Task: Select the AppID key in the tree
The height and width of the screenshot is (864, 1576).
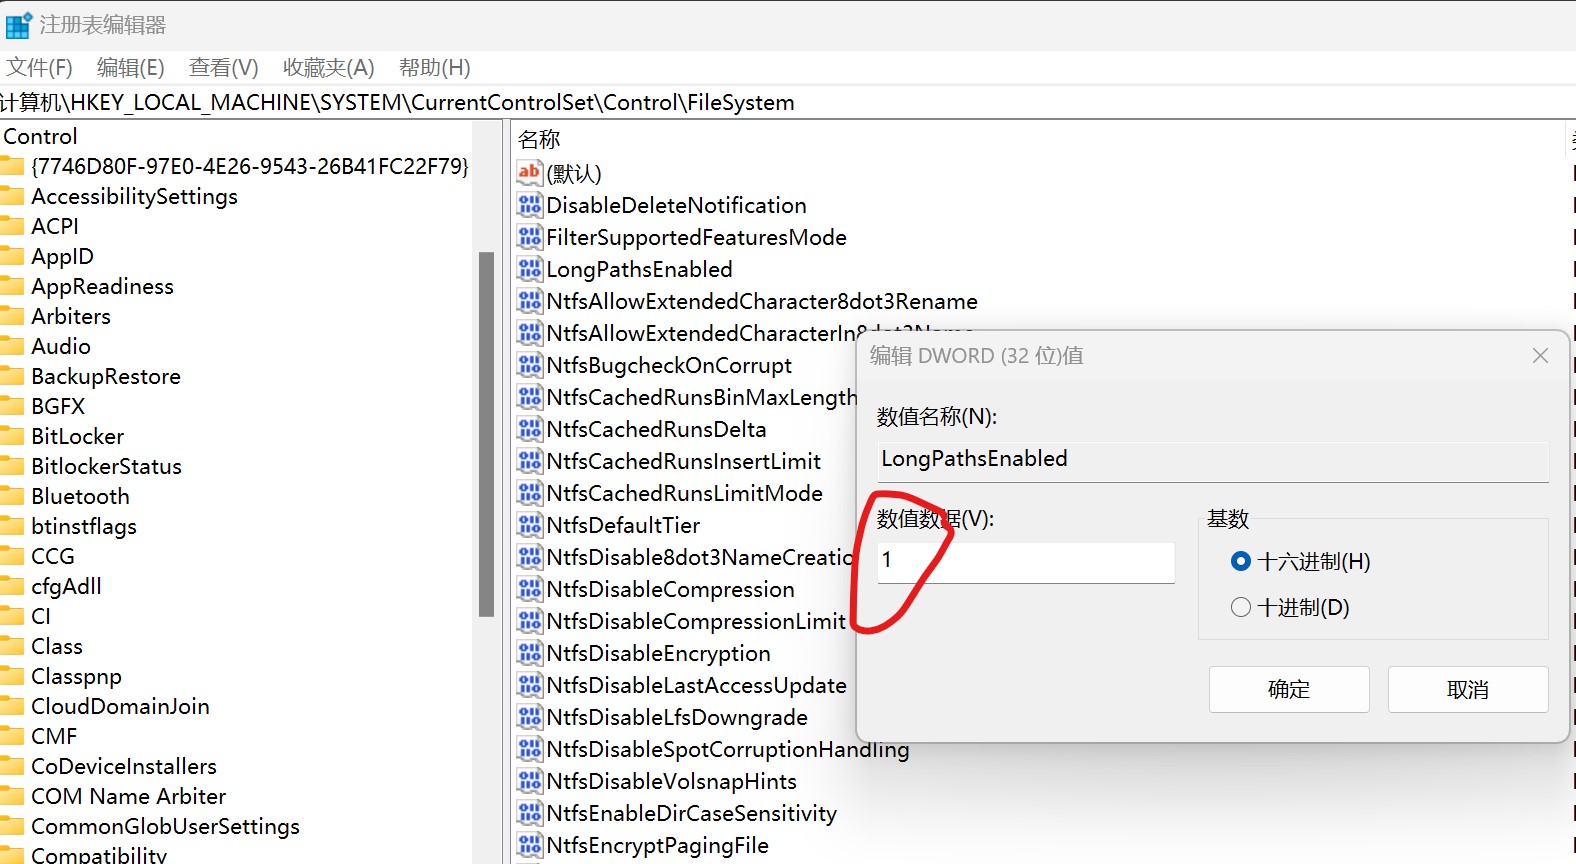Action: coord(62,256)
